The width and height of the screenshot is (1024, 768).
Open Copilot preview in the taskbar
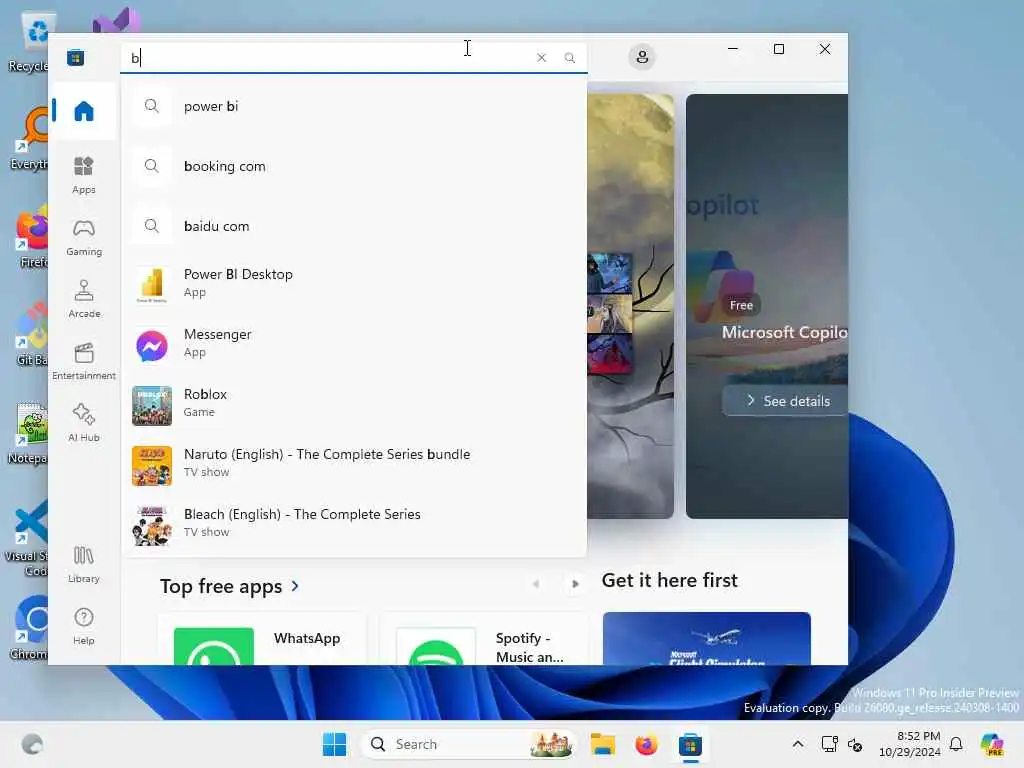(x=992, y=744)
